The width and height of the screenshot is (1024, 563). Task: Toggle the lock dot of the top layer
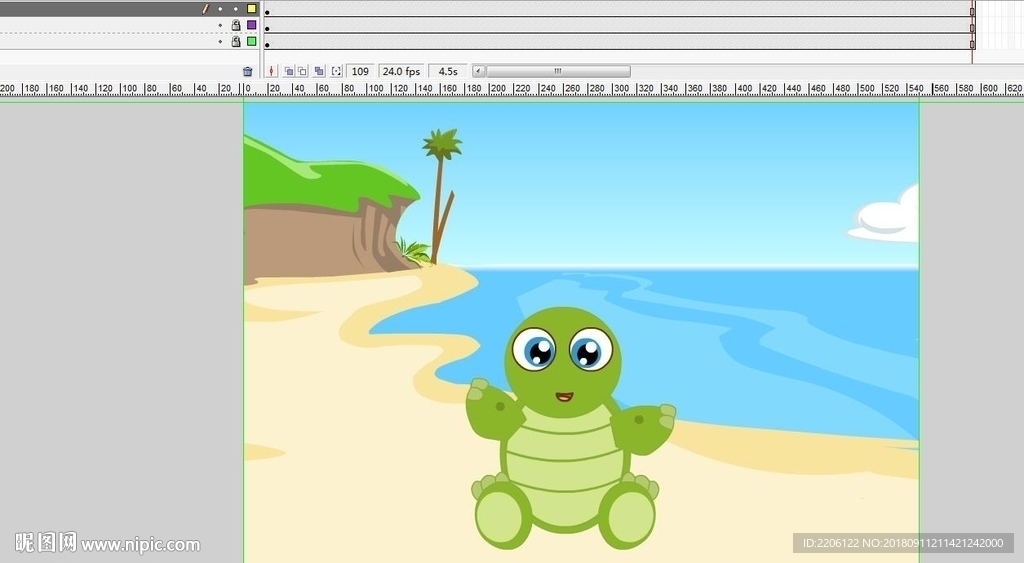(236, 9)
